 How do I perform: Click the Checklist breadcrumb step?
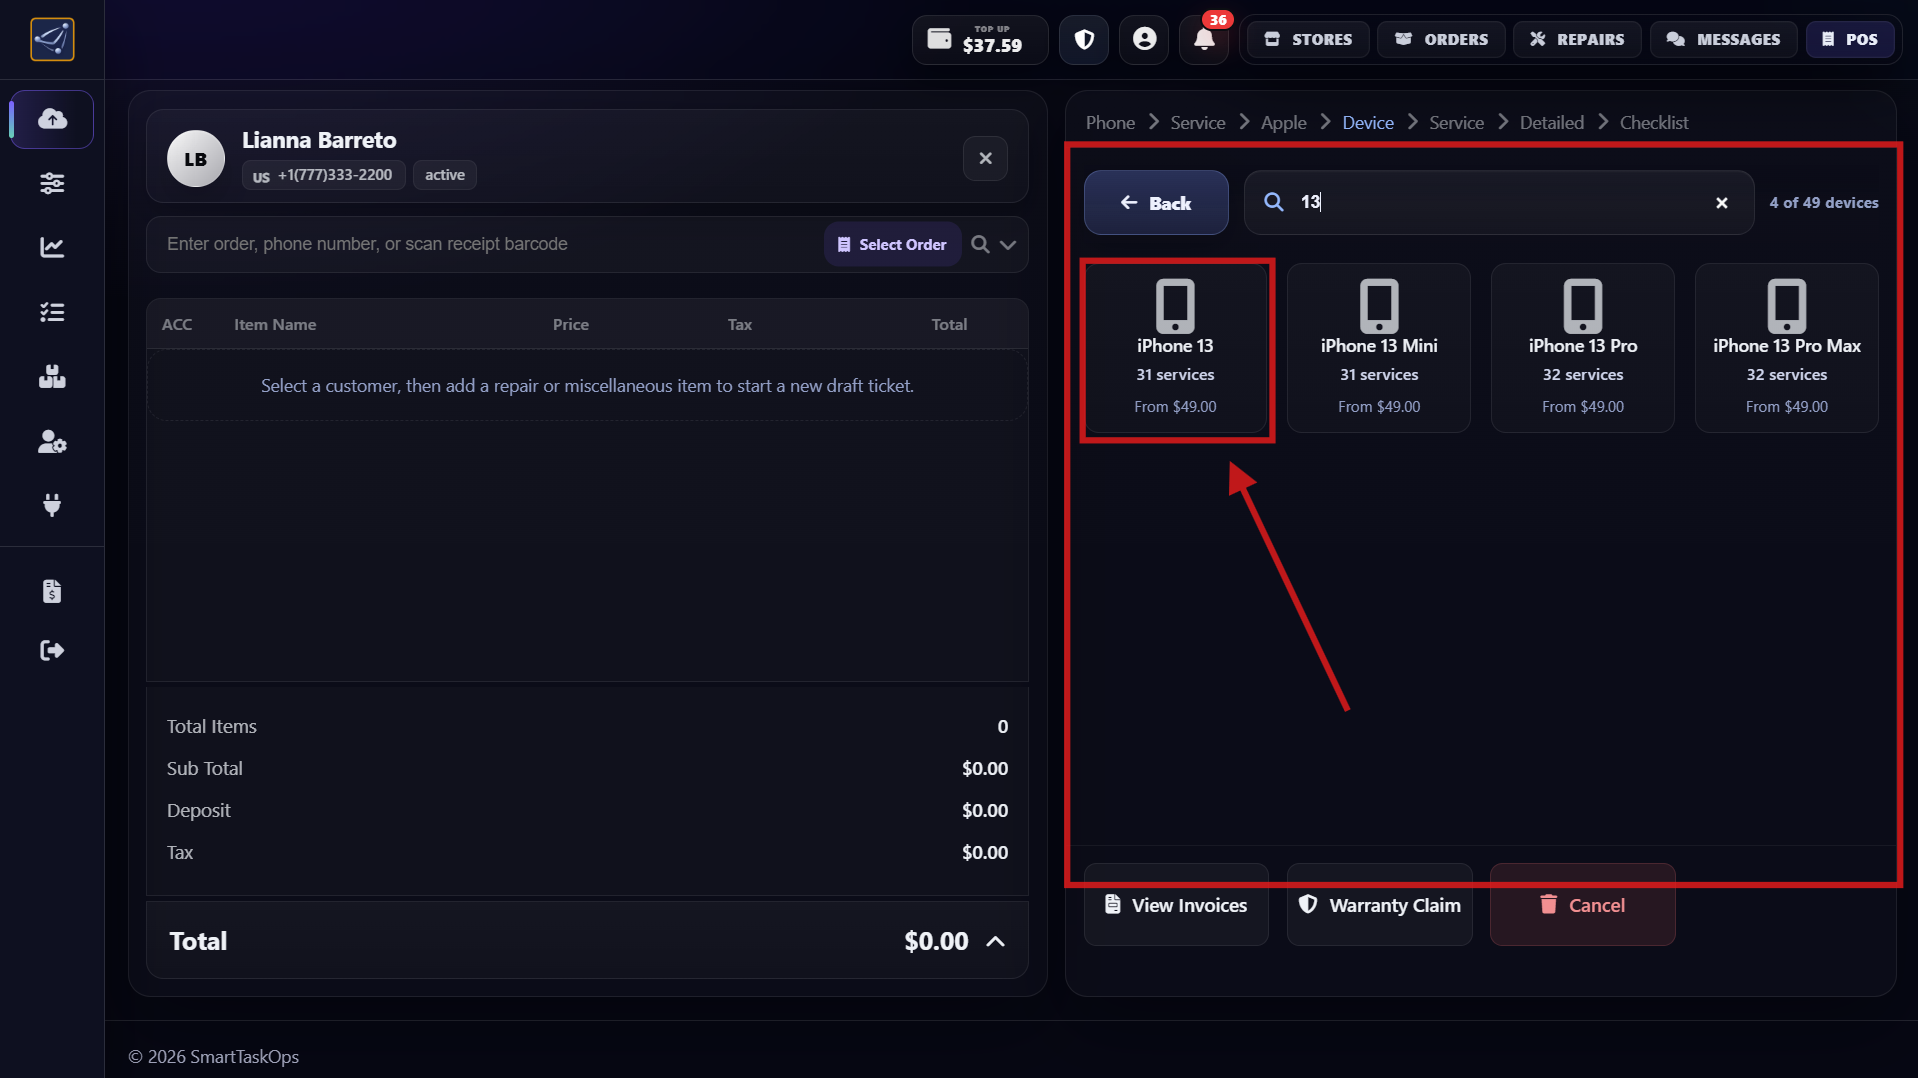[x=1654, y=122]
